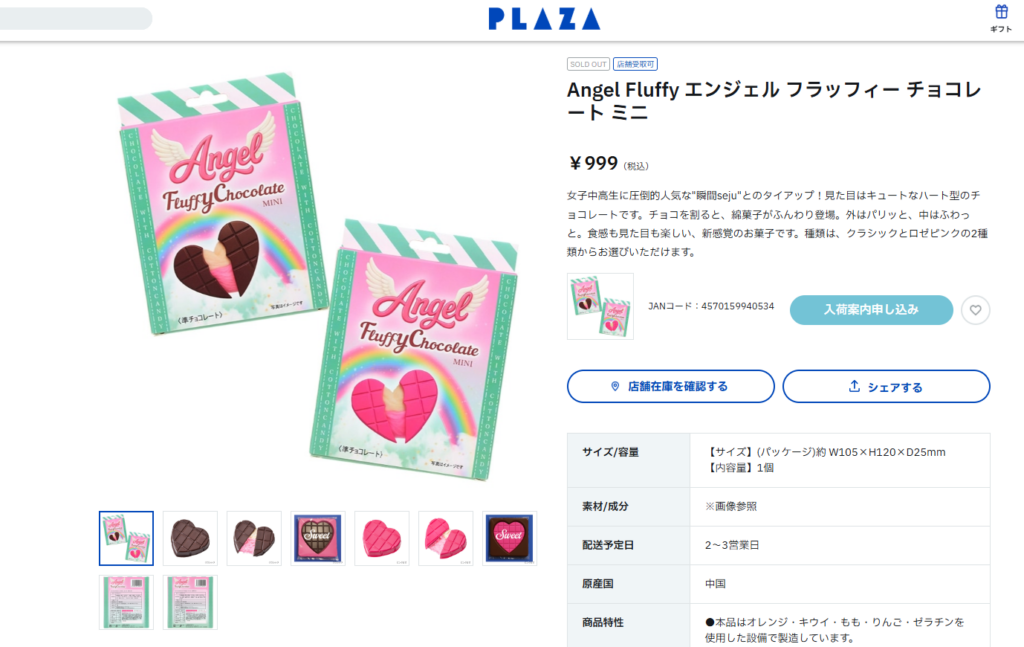Click the main Angel Fluffy Chocolate product image

[x=318, y=276]
